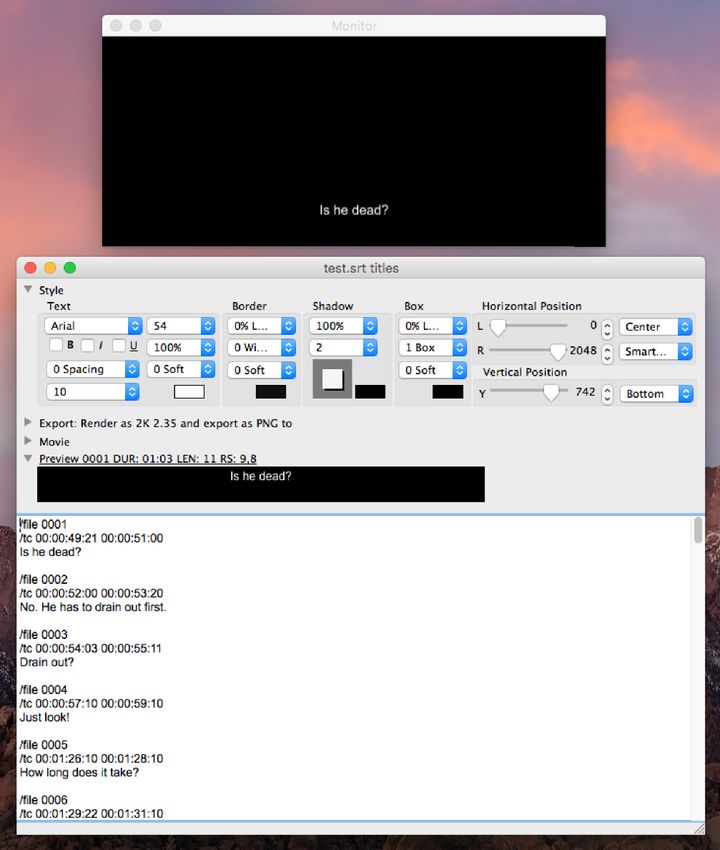Expand the Export section triangle
Viewport: 720px width, 850px height.
(28, 422)
